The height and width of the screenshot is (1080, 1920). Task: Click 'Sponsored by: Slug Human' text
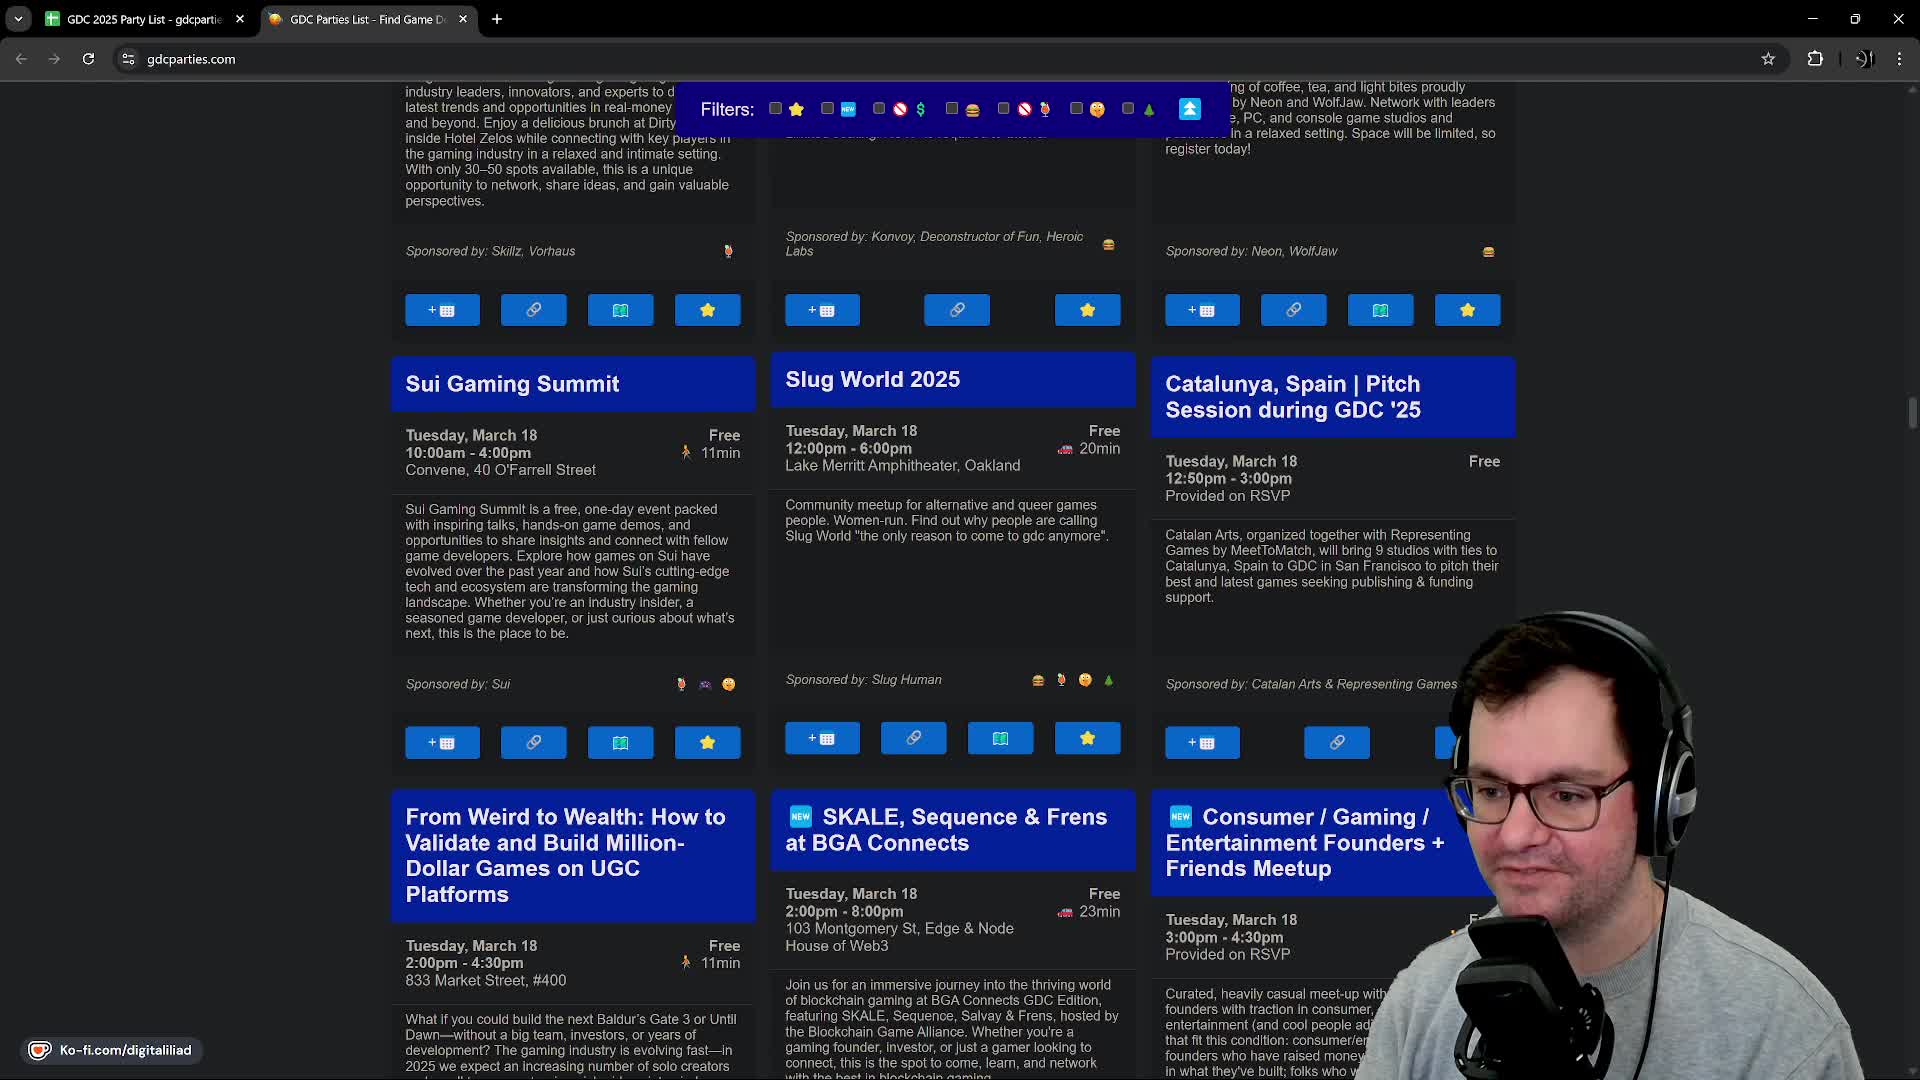click(863, 680)
